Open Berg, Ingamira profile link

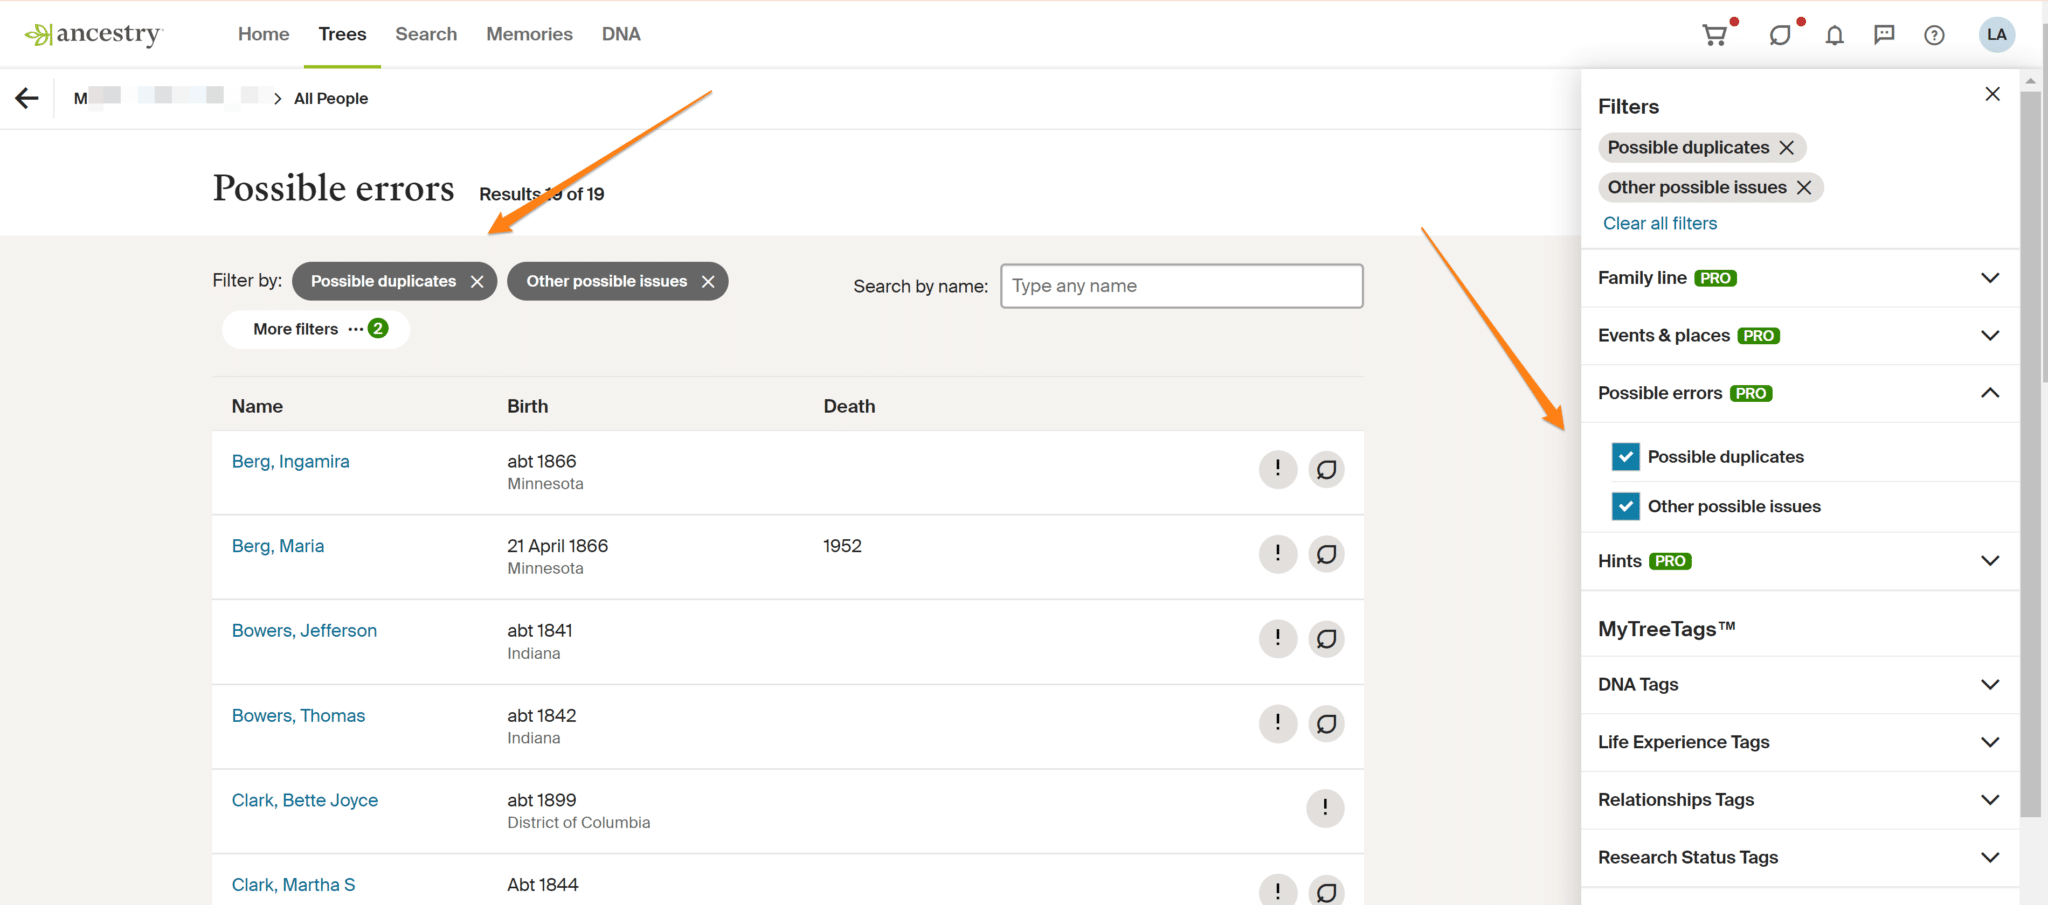coord(291,461)
